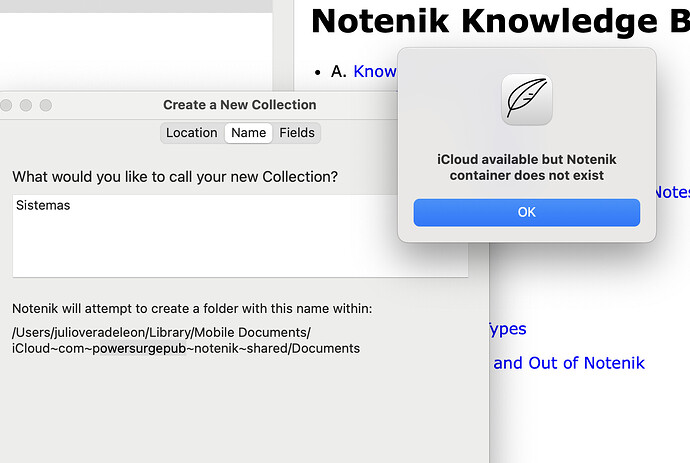
Task: Close the Create a New Collection window
Action: point(6,105)
